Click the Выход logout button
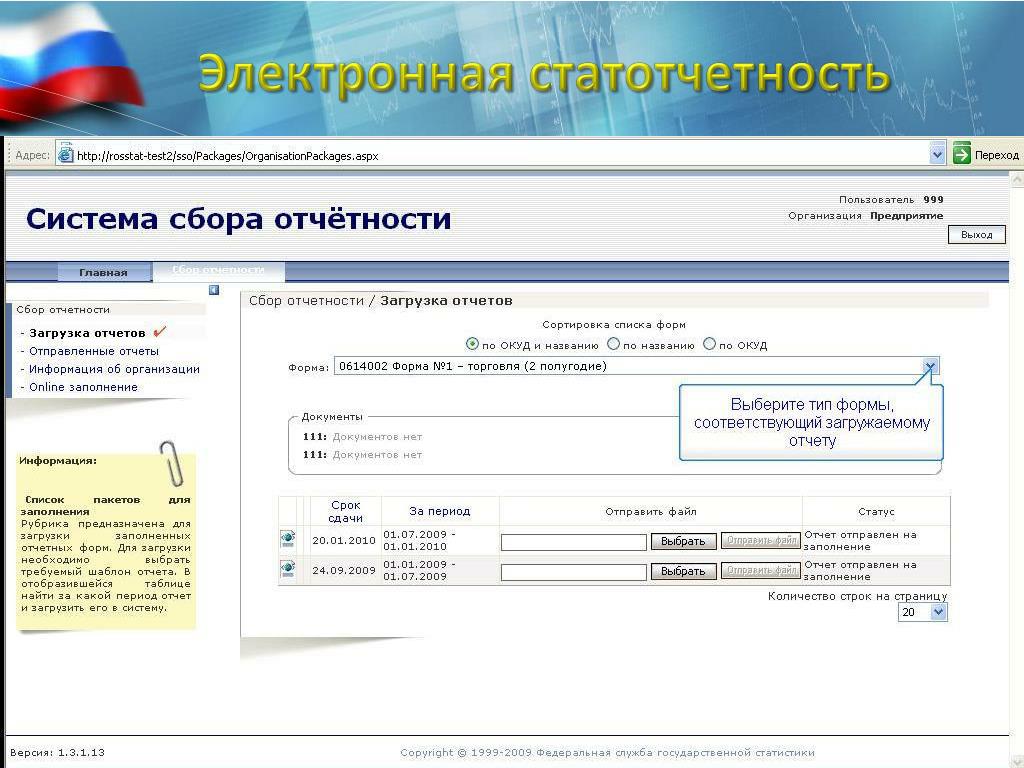1024x768 pixels. (x=976, y=234)
